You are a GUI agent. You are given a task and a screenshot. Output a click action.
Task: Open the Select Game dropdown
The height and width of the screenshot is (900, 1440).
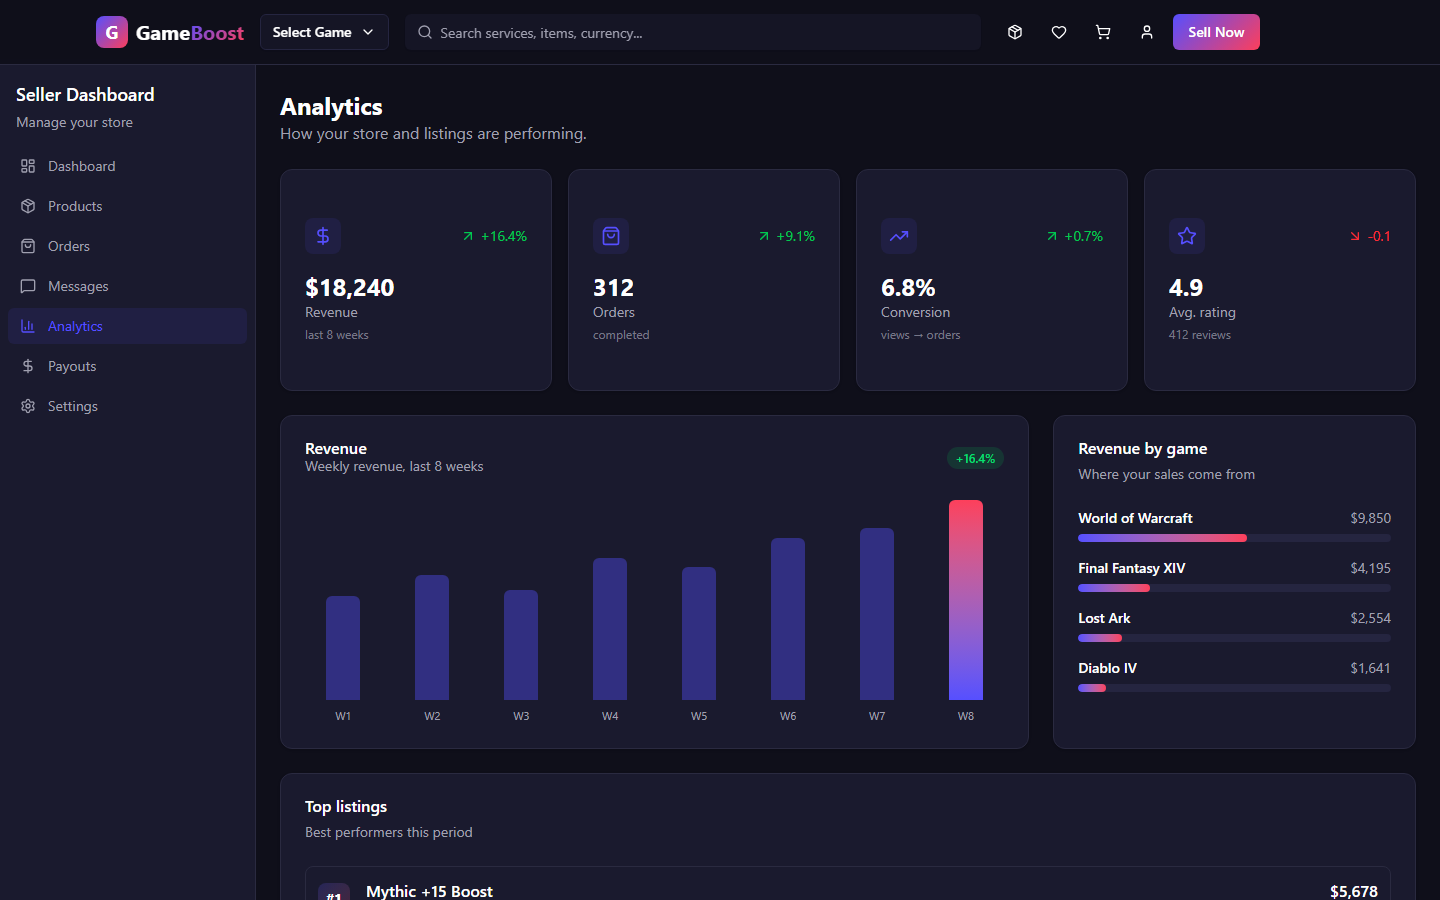(x=324, y=32)
